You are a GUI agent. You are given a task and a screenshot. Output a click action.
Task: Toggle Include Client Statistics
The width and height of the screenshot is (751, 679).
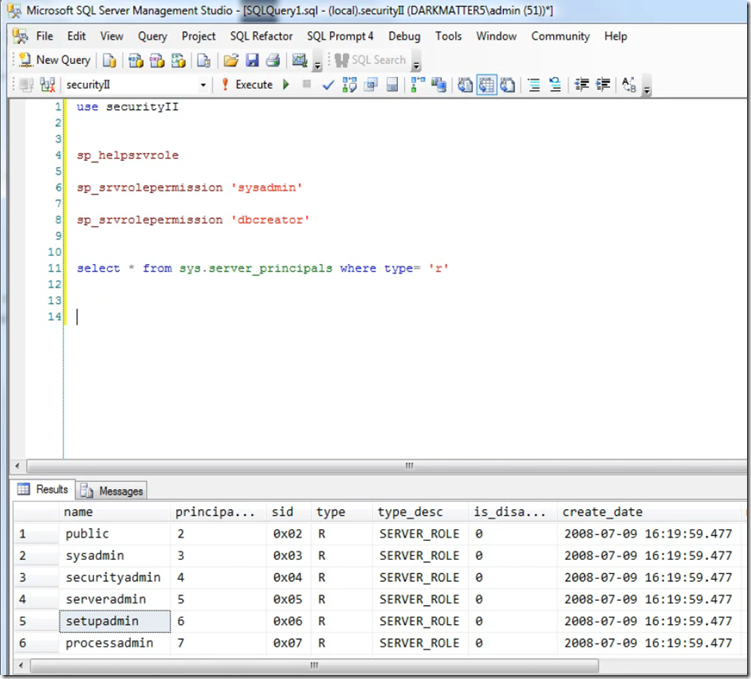tap(439, 85)
